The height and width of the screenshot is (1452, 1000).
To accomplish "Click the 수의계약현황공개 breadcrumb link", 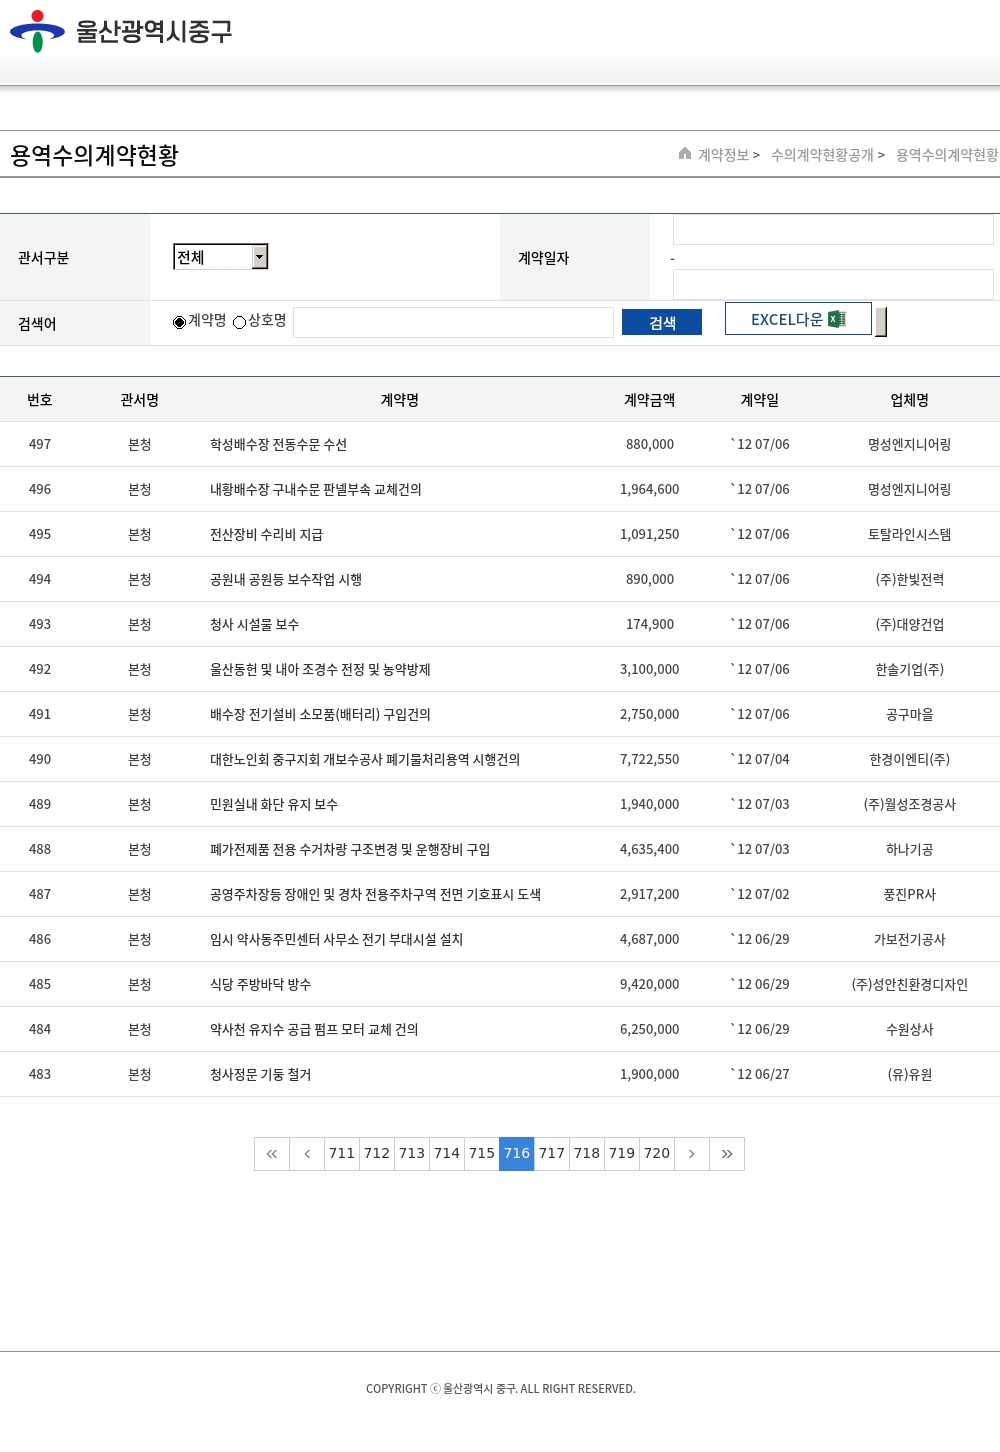I will (822, 155).
